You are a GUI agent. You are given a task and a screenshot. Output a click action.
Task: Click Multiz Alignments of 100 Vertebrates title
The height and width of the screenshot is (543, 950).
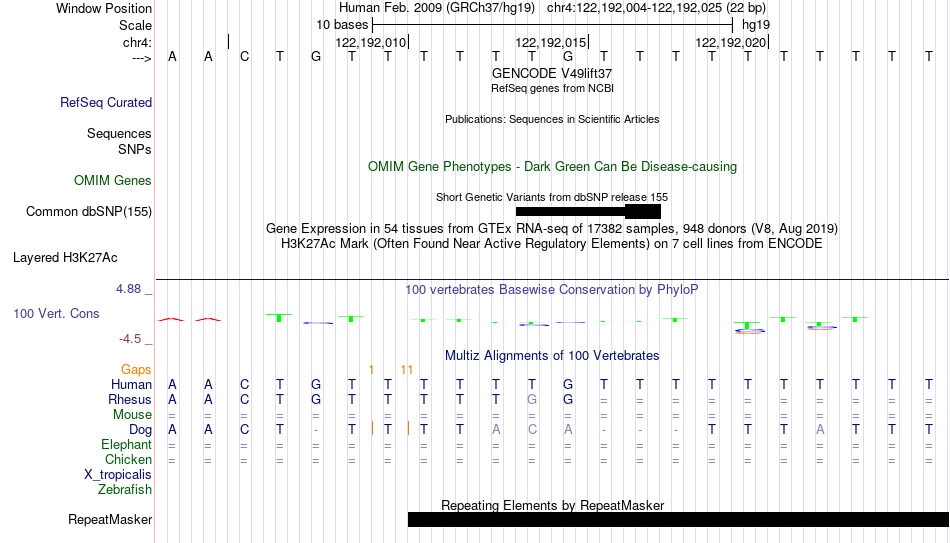(x=552, y=356)
